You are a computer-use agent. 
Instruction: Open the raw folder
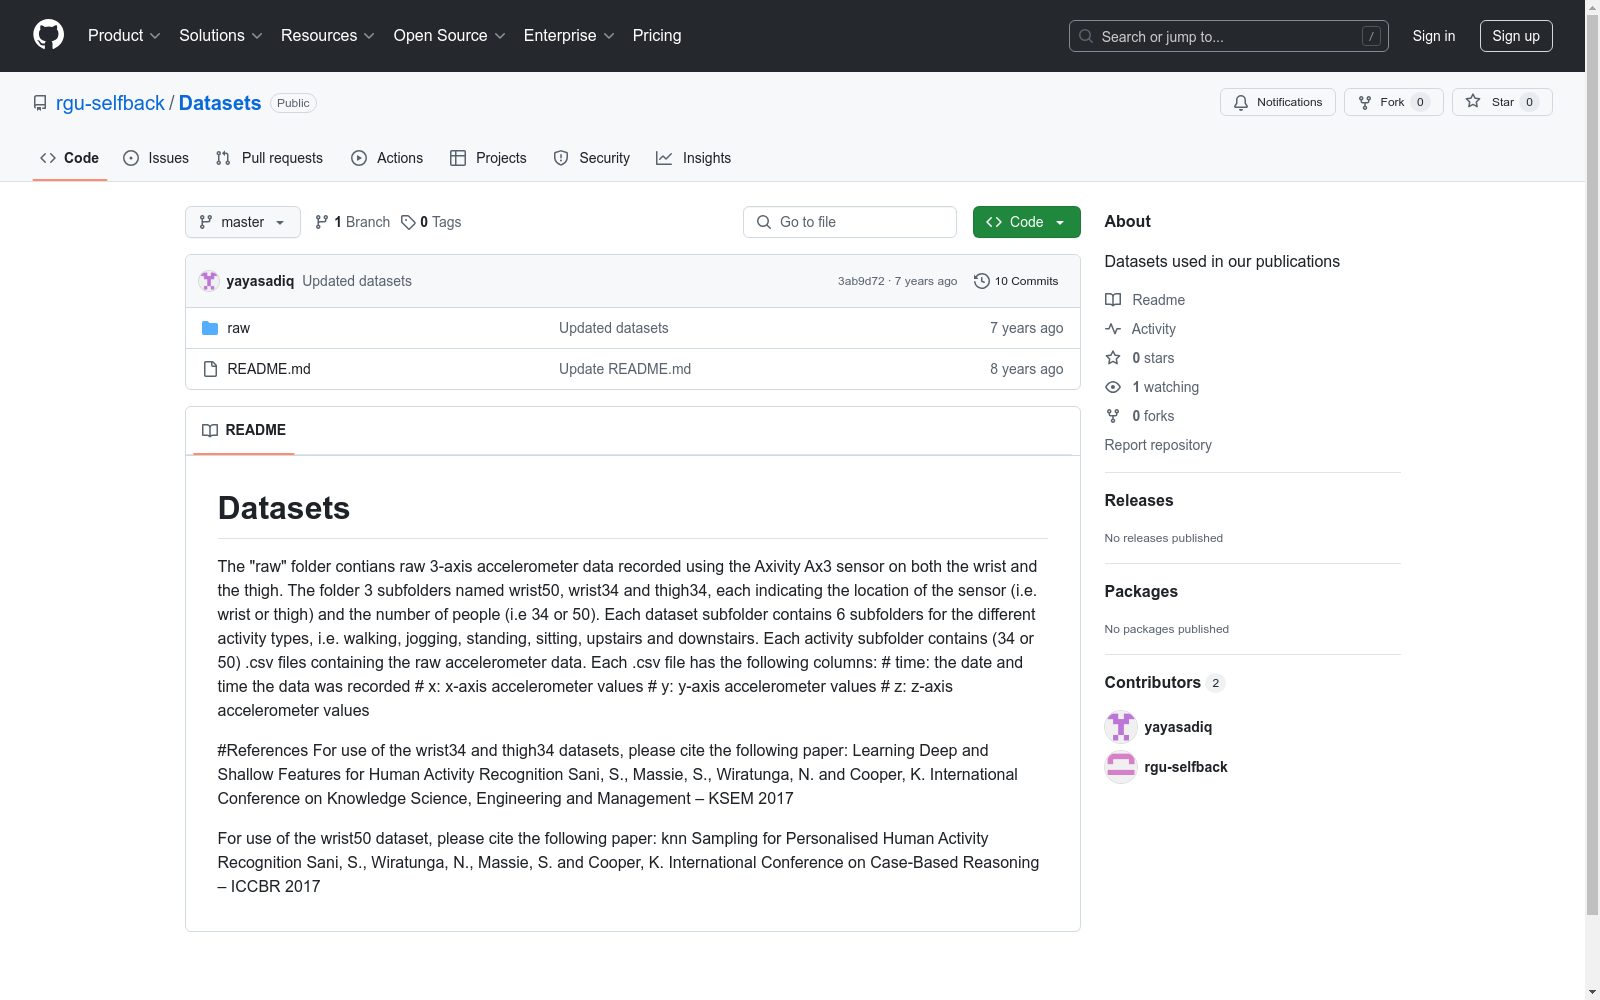(x=238, y=328)
